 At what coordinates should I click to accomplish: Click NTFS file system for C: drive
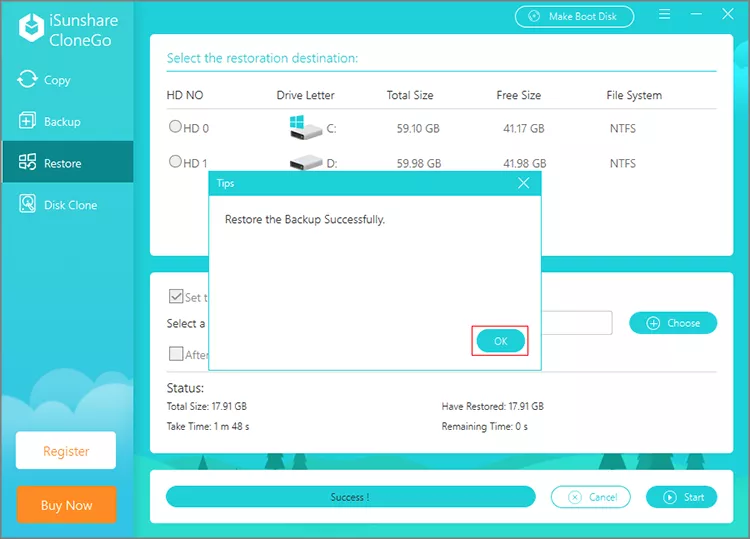[623, 128]
